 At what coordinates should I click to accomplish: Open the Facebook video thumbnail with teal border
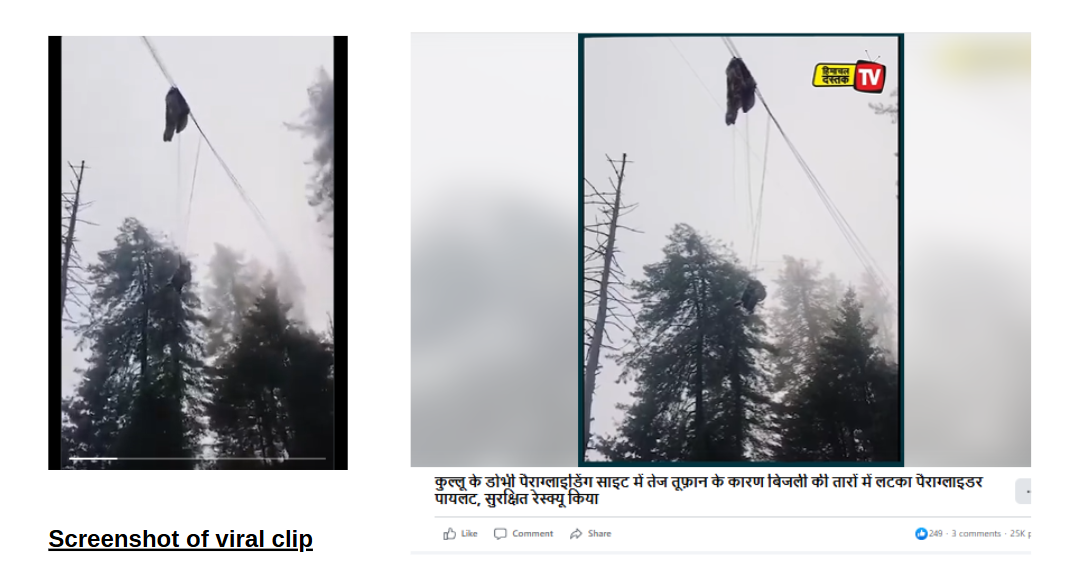741,250
